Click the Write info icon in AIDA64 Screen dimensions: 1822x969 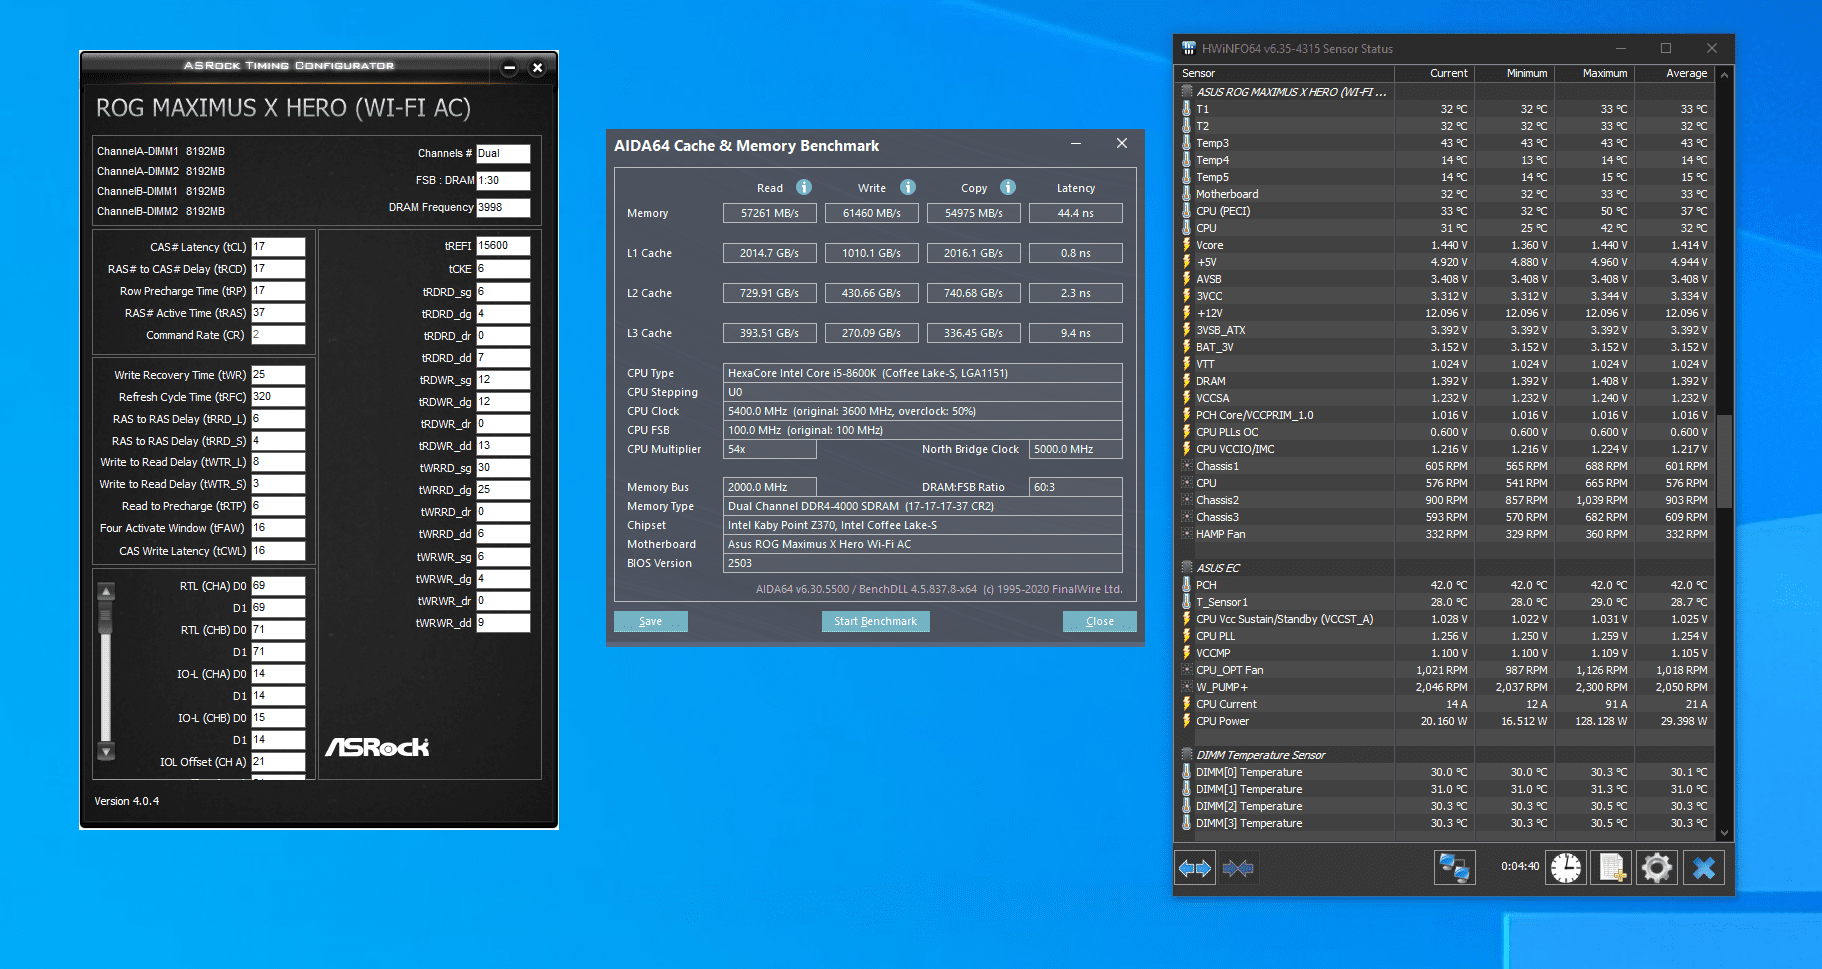[x=908, y=187]
